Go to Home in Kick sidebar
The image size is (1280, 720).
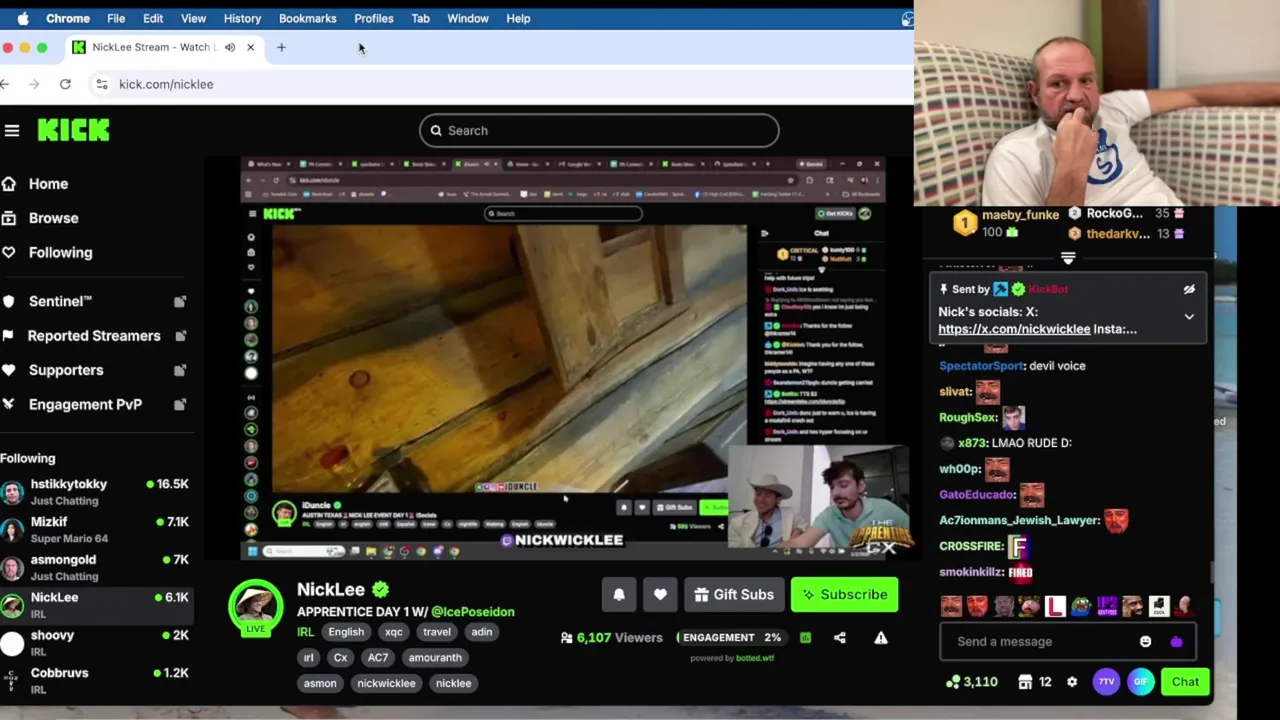[x=48, y=184]
